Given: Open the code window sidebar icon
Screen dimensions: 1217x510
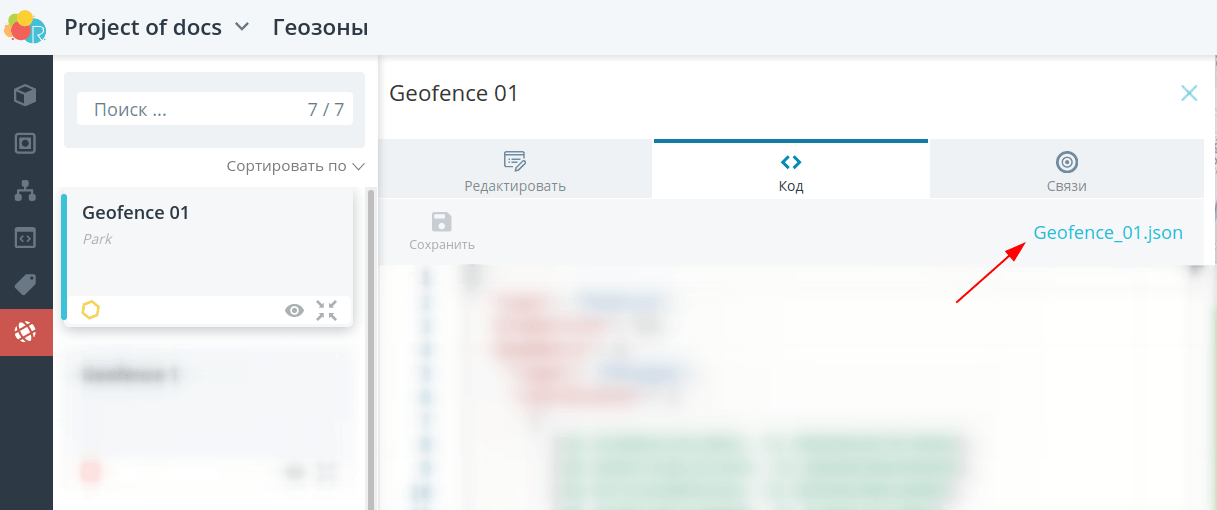Looking at the screenshot, I should [26, 238].
